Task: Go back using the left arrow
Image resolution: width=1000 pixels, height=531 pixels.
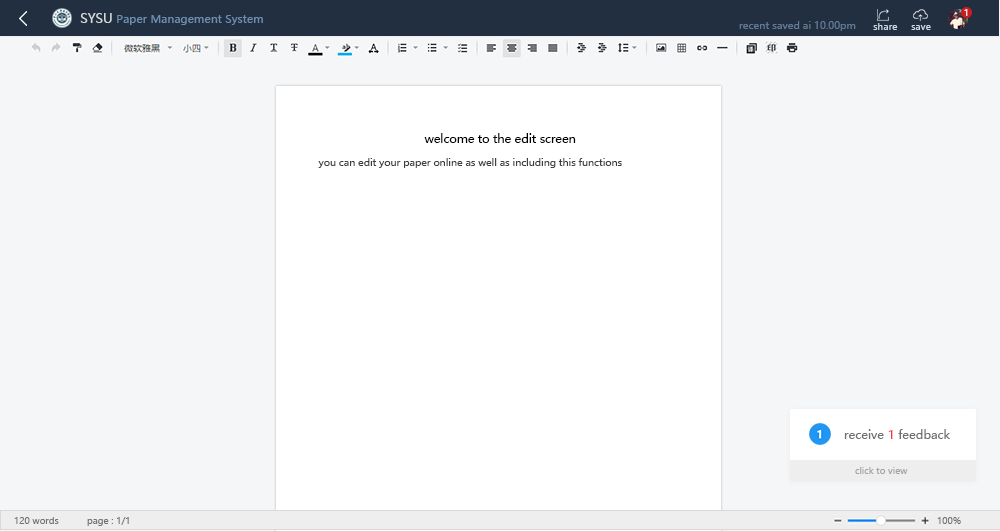Action: point(24,18)
